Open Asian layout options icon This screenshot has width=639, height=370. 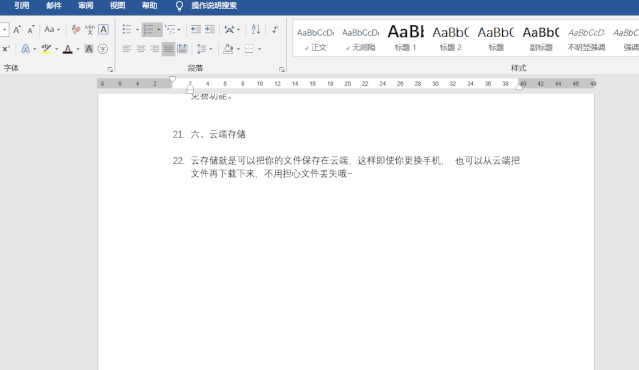point(232,29)
